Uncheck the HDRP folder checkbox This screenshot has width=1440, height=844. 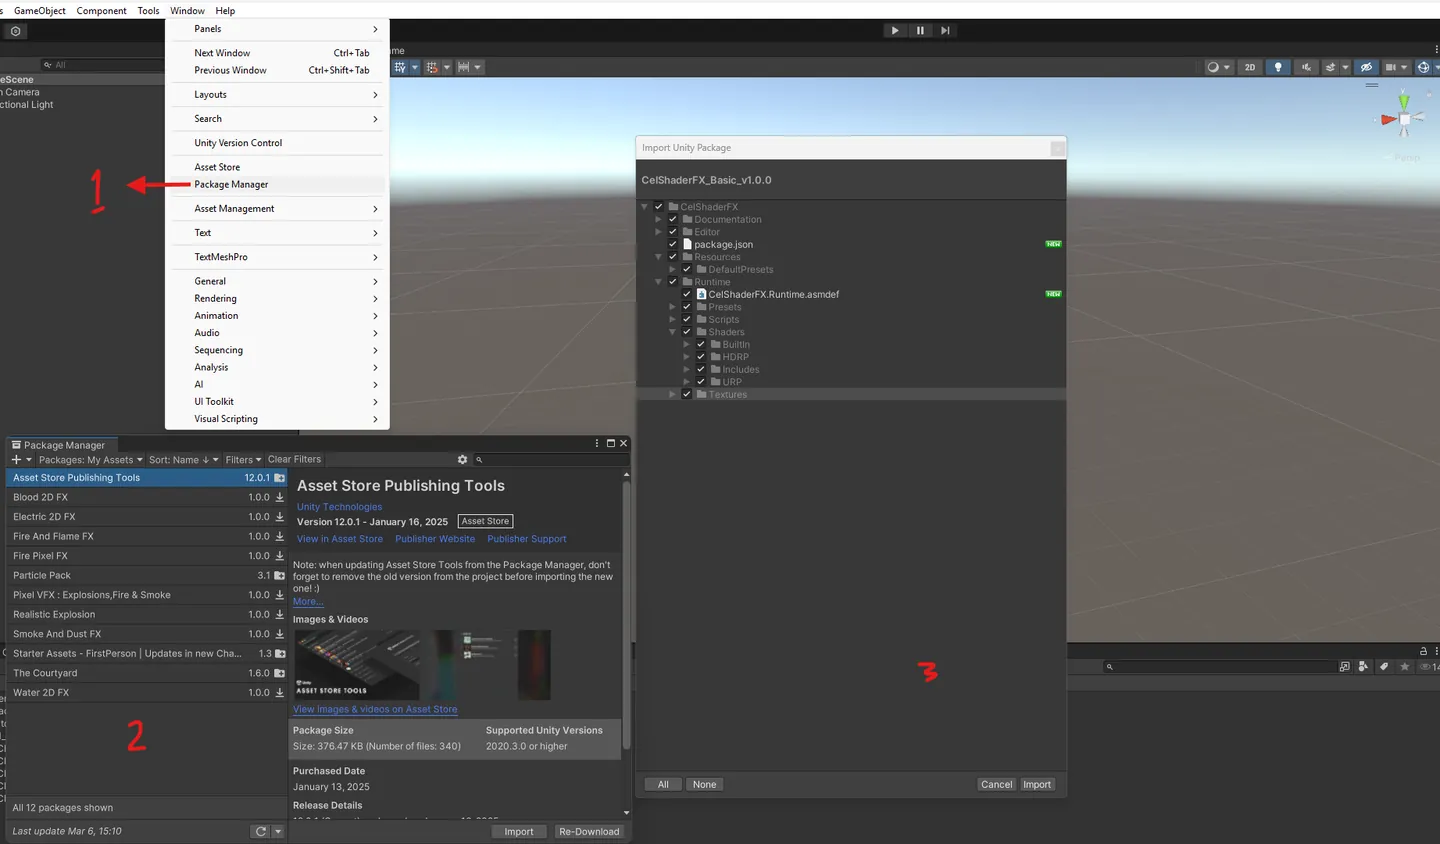tap(701, 357)
